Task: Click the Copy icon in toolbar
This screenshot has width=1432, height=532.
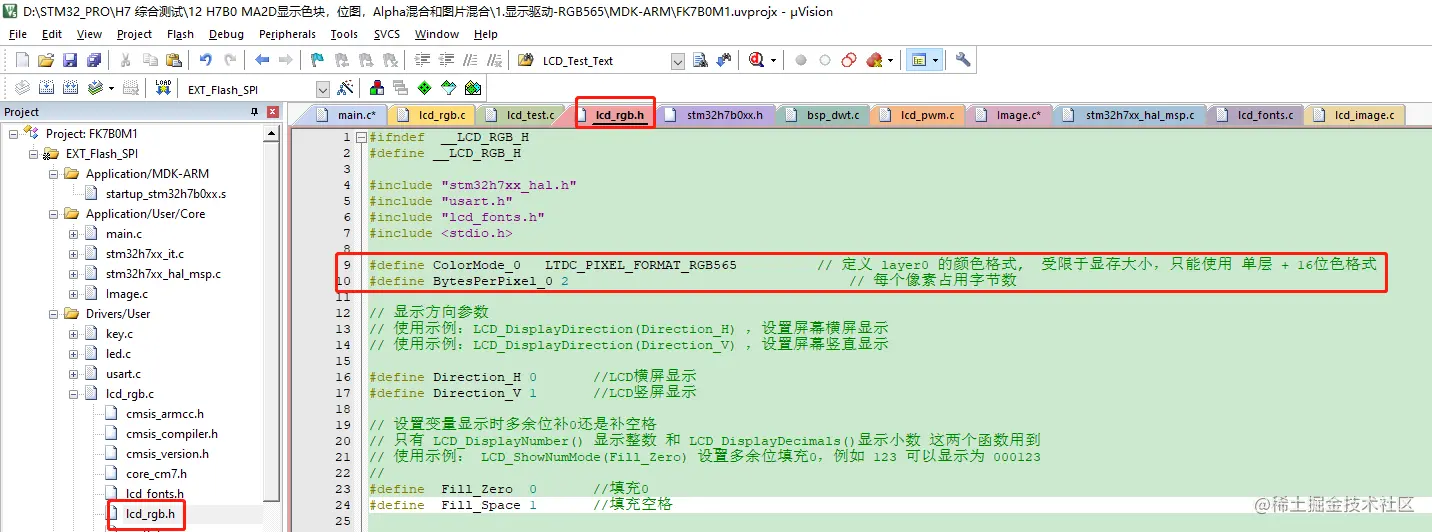Action: pyautogui.click(x=149, y=60)
